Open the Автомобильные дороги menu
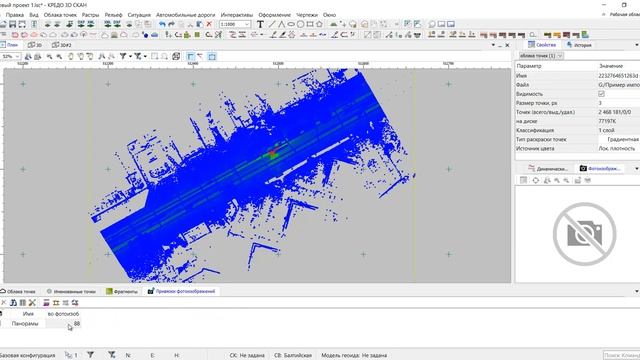The image size is (640, 360). tap(185, 15)
